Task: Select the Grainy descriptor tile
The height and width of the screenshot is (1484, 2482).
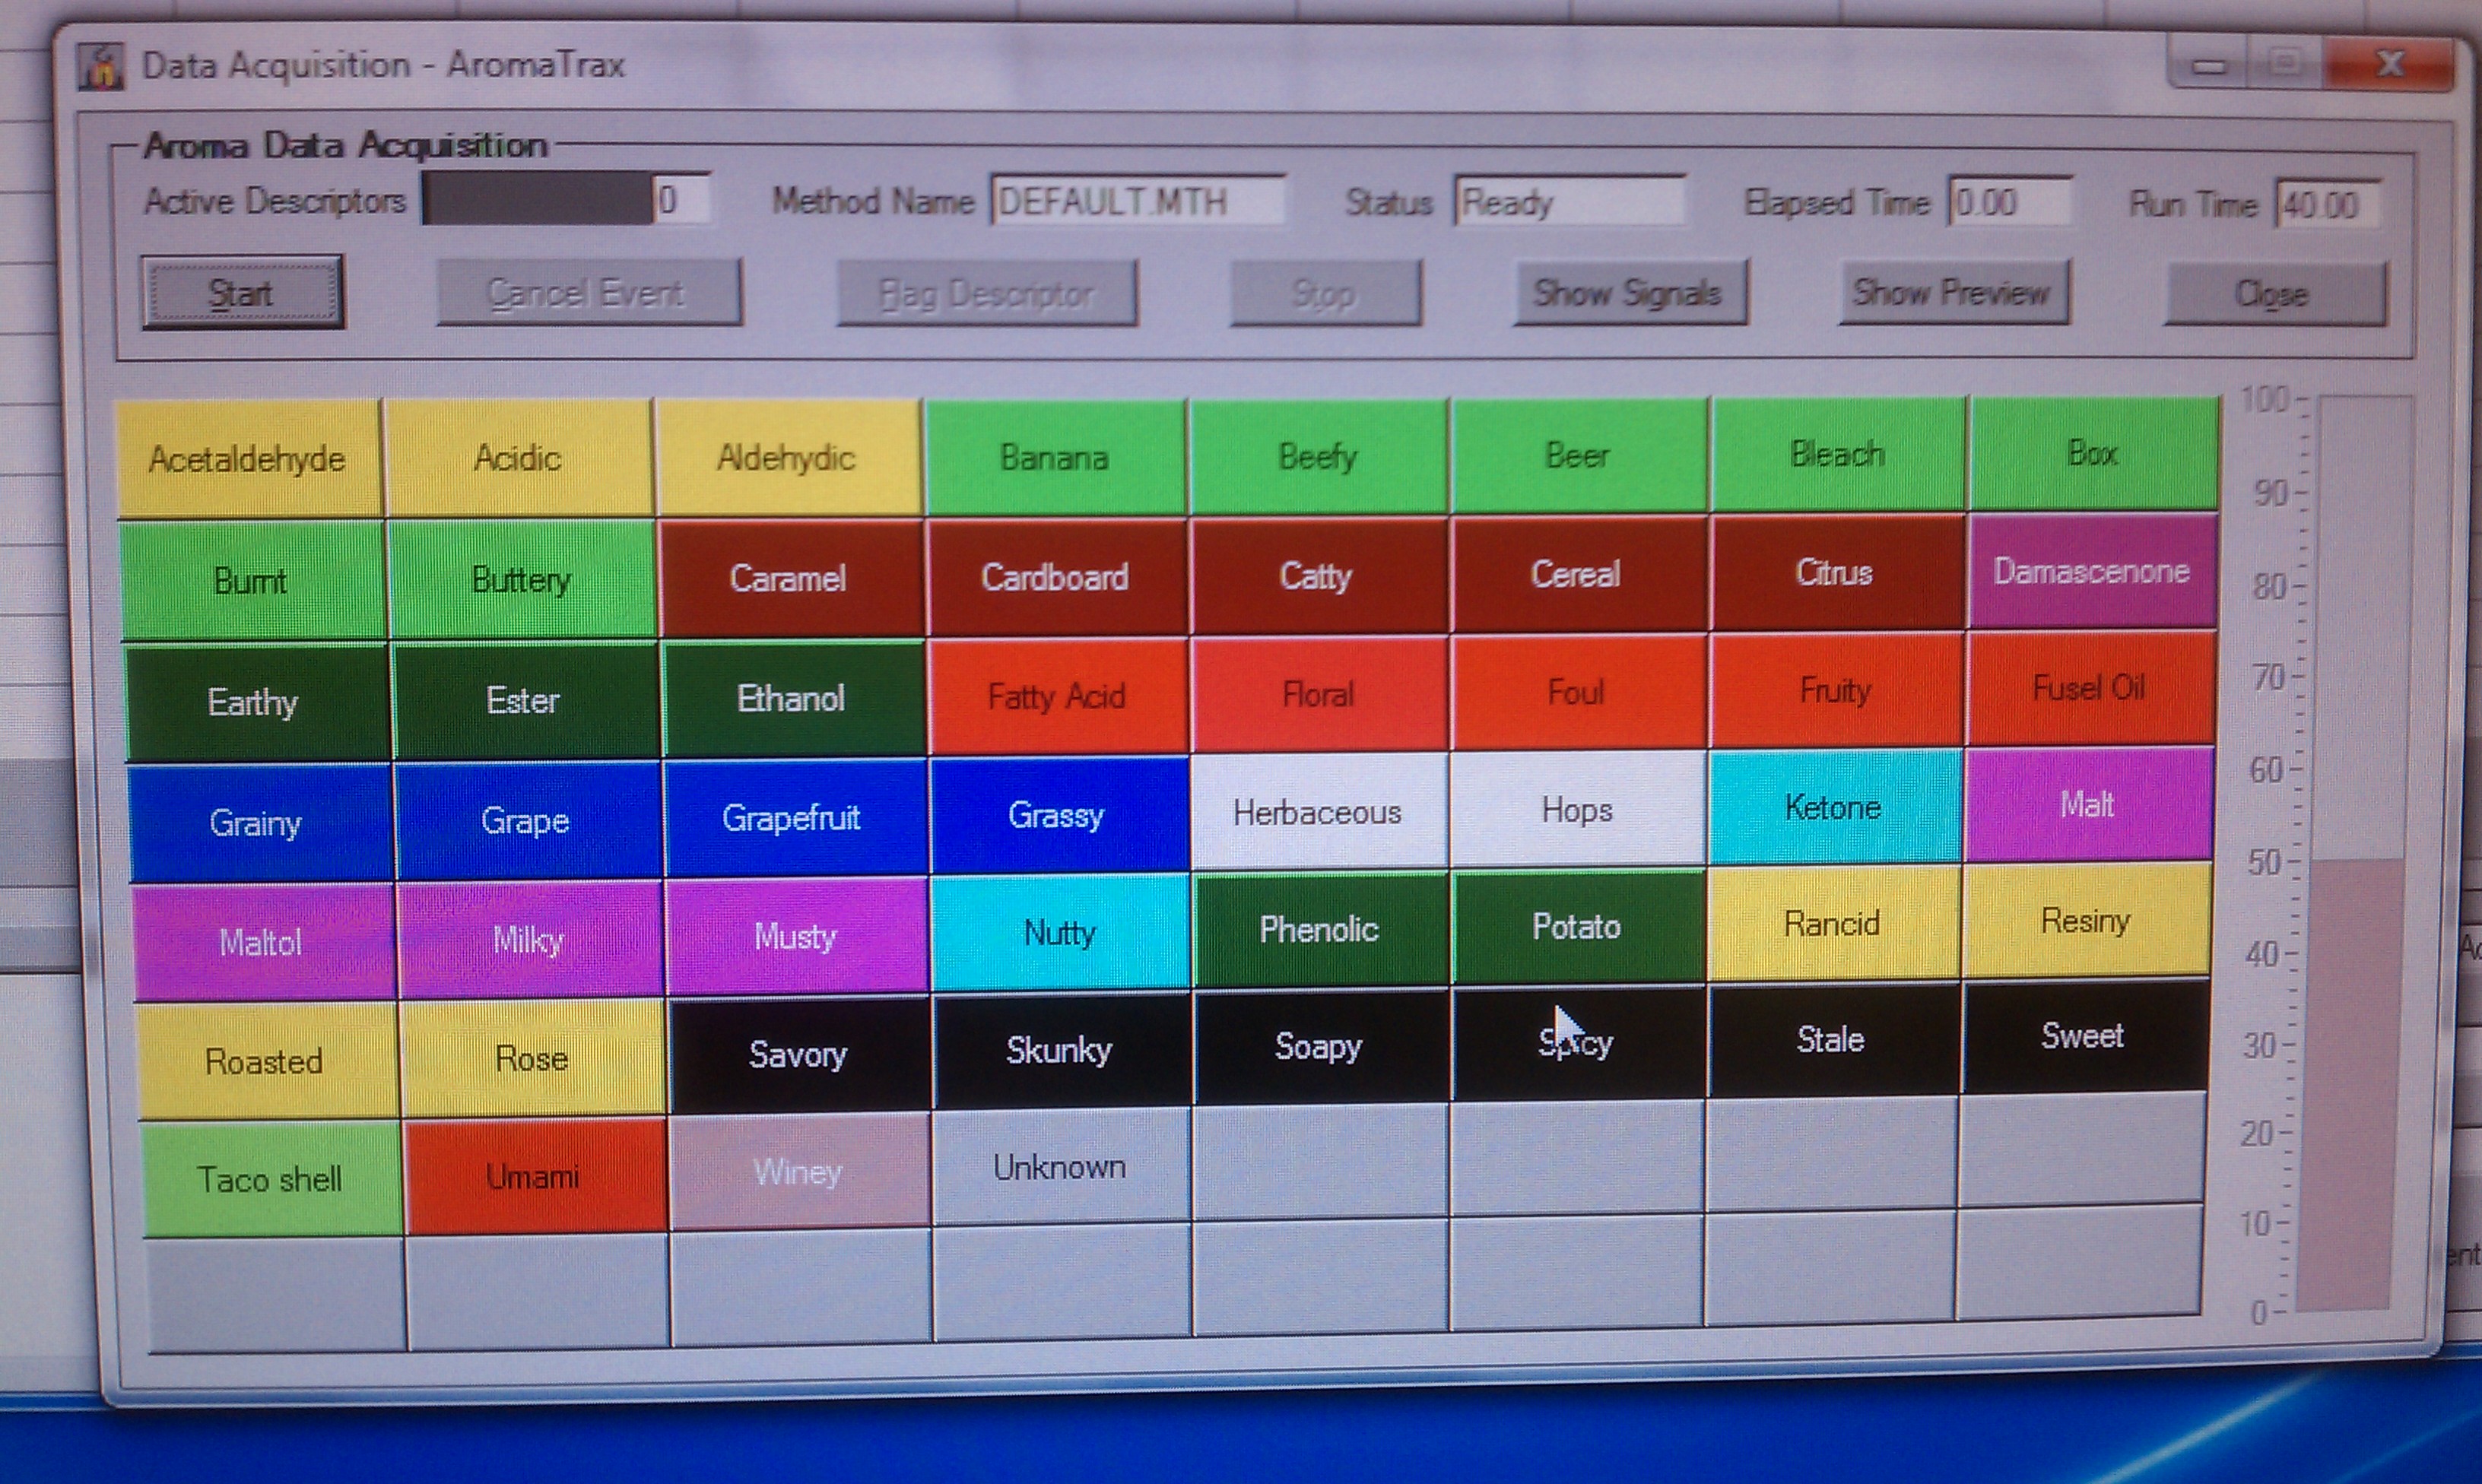Action: point(259,822)
